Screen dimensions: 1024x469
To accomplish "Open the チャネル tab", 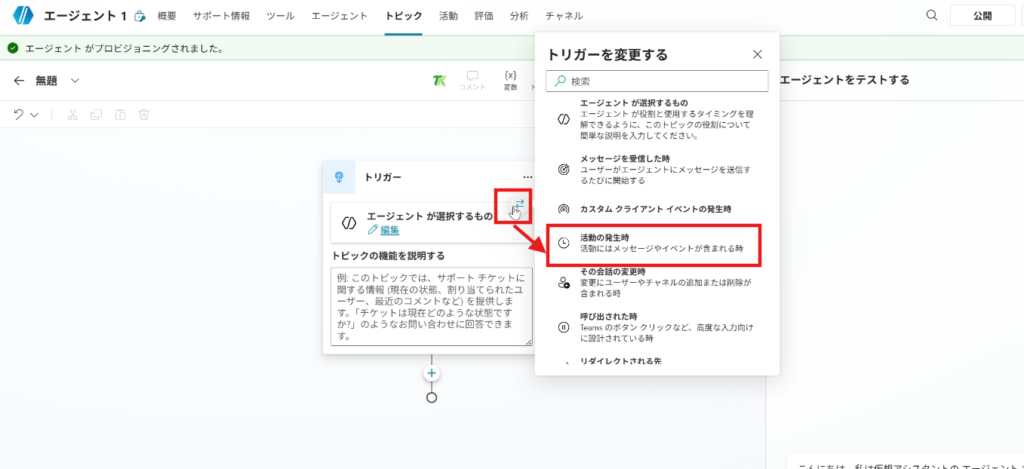I will click(564, 16).
